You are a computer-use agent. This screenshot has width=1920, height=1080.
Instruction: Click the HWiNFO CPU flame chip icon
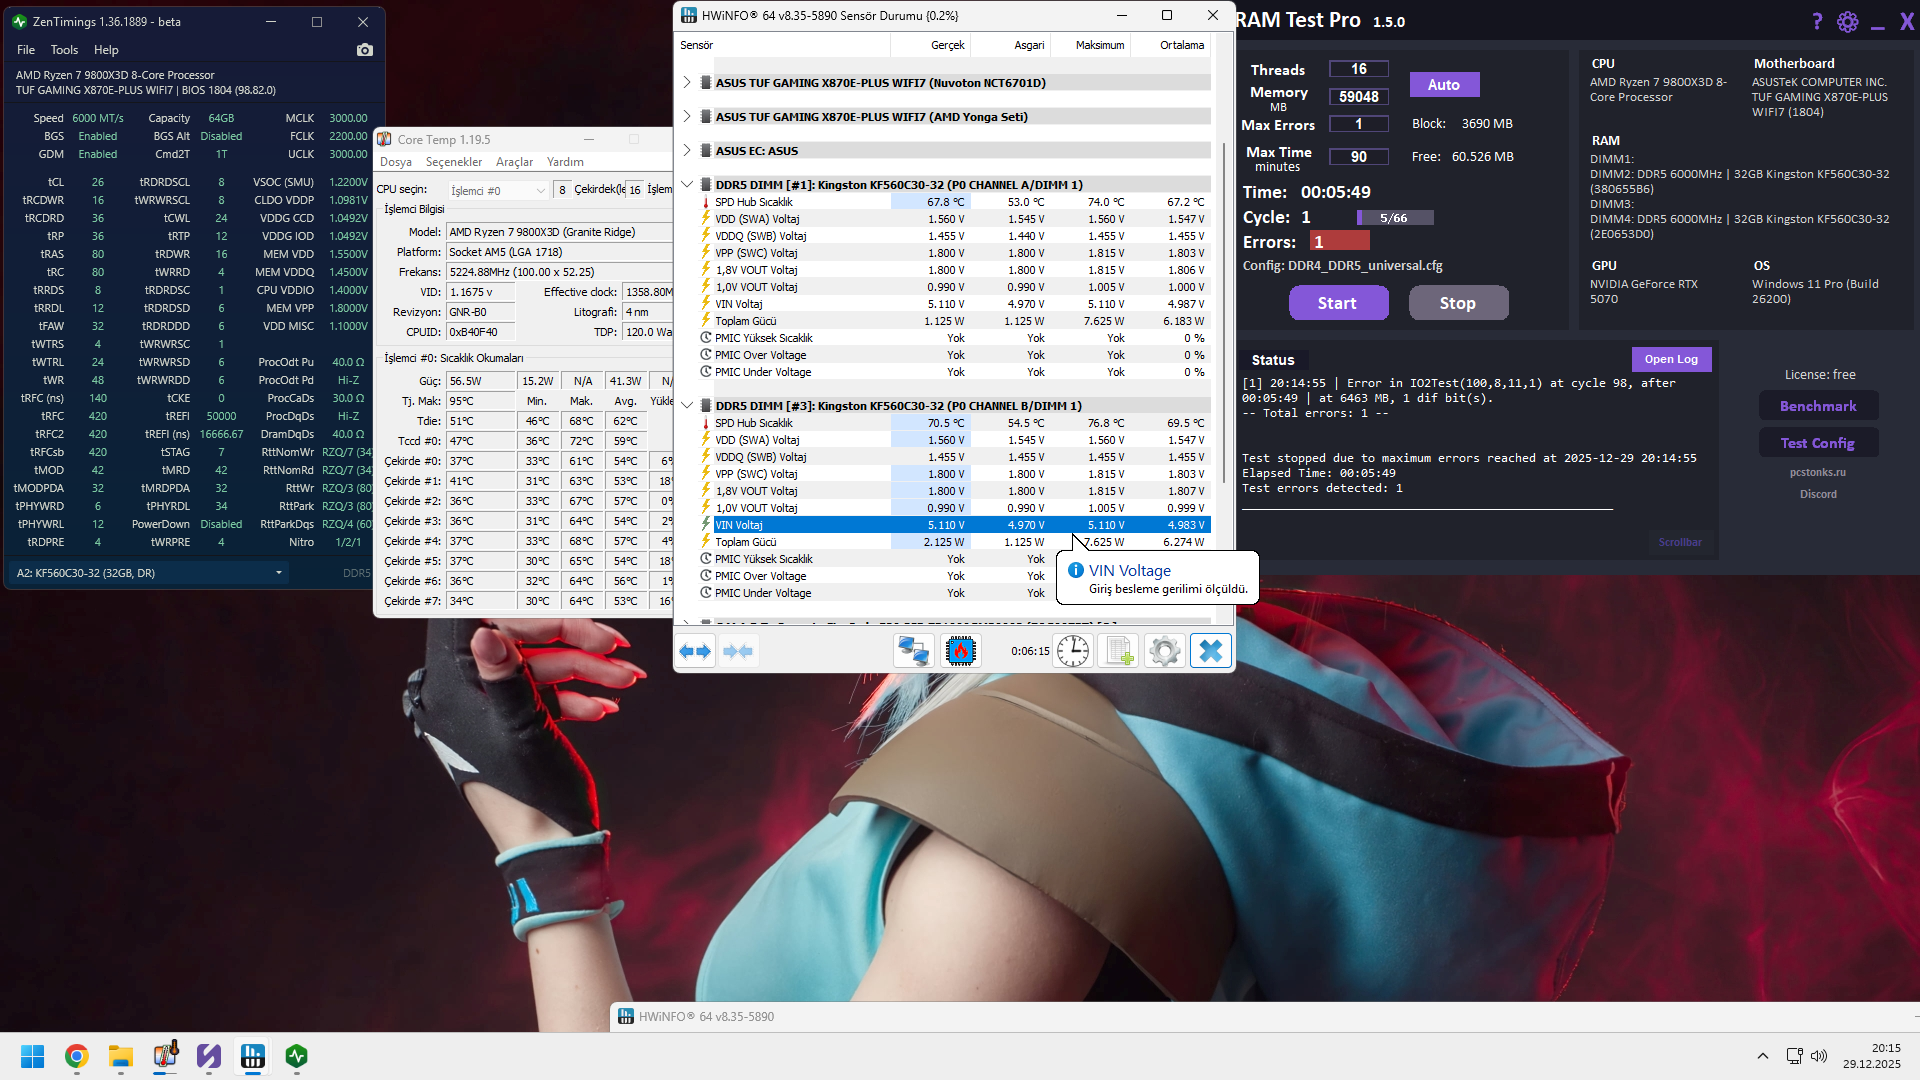(x=960, y=651)
